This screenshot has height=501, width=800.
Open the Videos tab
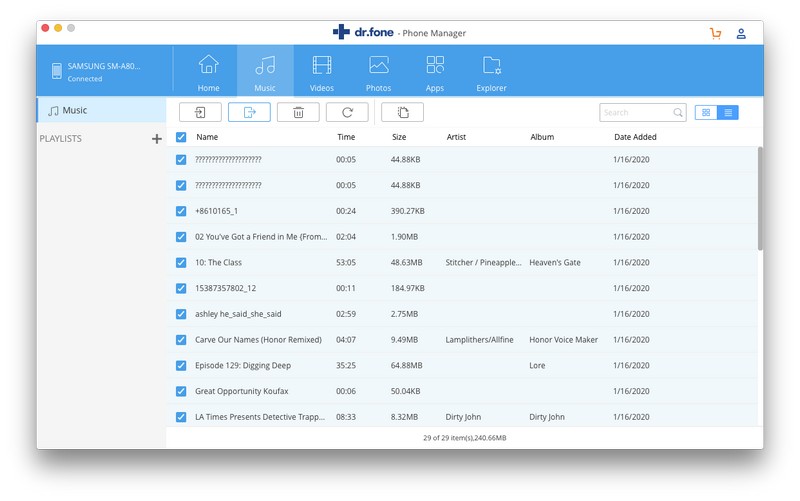coord(321,71)
